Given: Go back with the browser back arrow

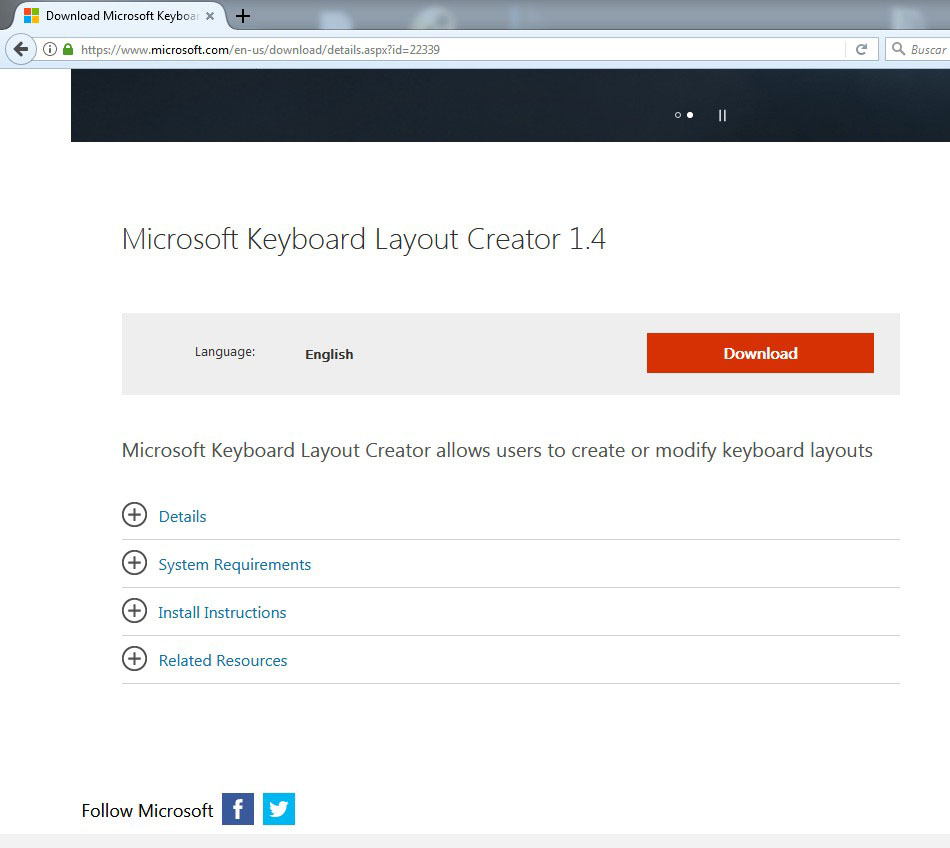Looking at the screenshot, I should tap(21, 49).
